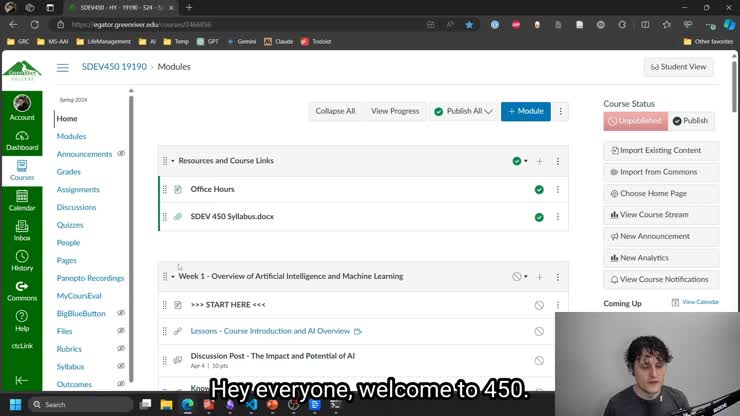Image resolution: width=740 pixels, height=416 pixels.
Task: Open the Calendar in the left sidebar
Action: 22,198
